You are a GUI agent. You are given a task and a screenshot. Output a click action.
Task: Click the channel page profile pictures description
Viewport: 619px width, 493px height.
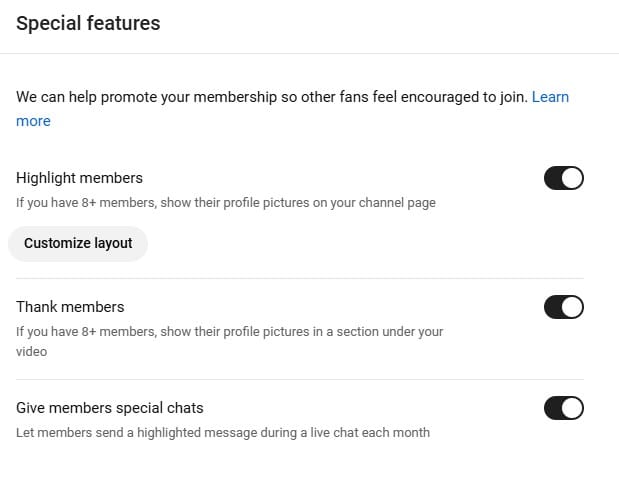[x=226, y=202]
